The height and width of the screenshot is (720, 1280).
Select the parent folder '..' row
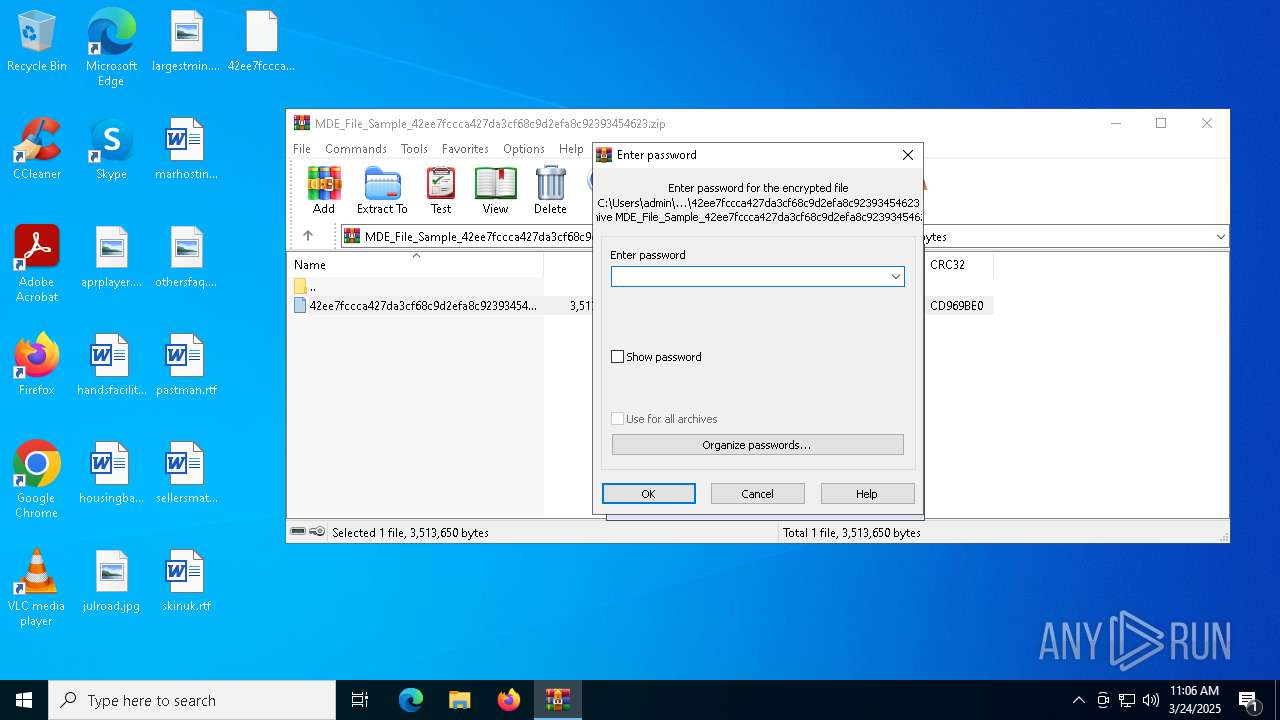[415, 286]
